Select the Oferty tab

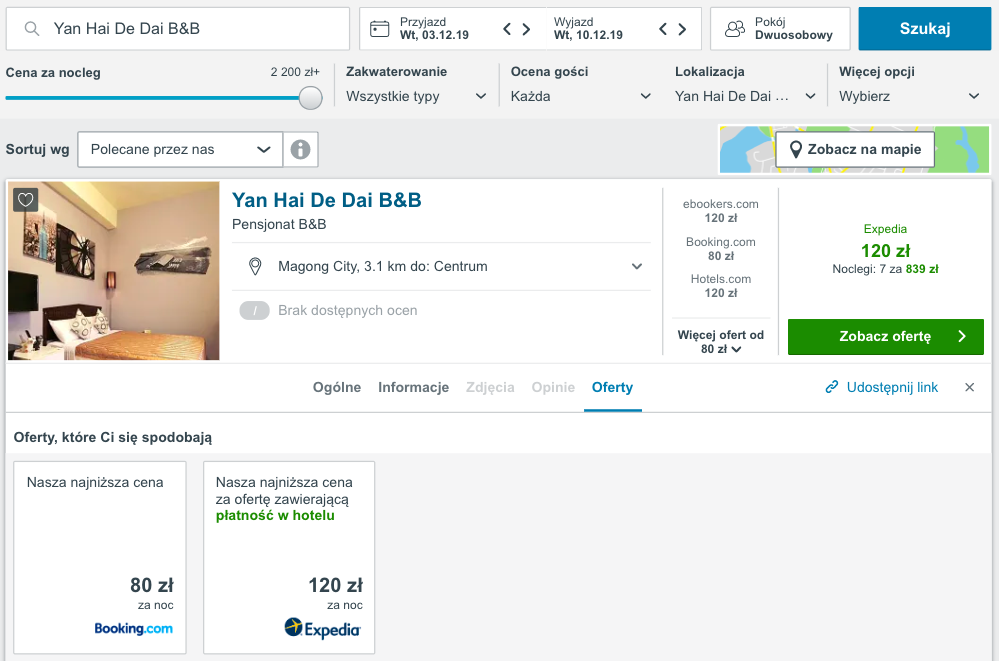(612, 388)
